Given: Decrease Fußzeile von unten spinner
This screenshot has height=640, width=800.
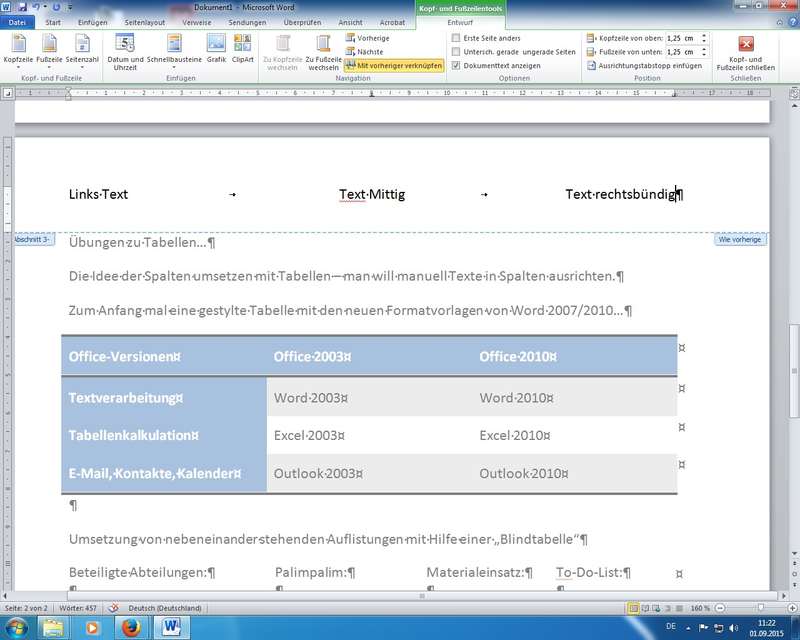Looking at the screenshot, I should click(704, 55).
